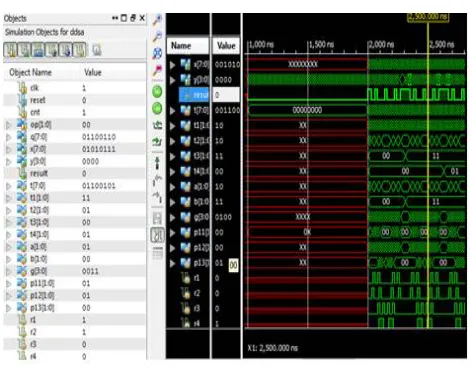This screenshot has width=474, height=382.
Task: Click the Name header in waveform pane
Action: point(188,46)
